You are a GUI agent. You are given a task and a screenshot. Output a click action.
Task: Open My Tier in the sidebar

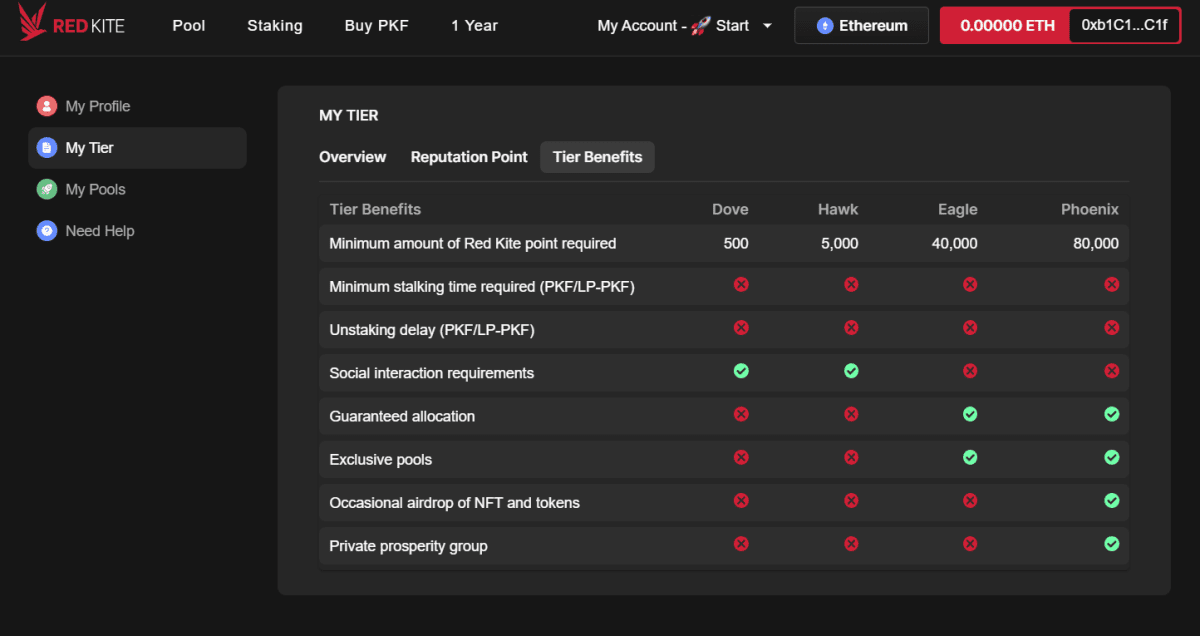137,148
